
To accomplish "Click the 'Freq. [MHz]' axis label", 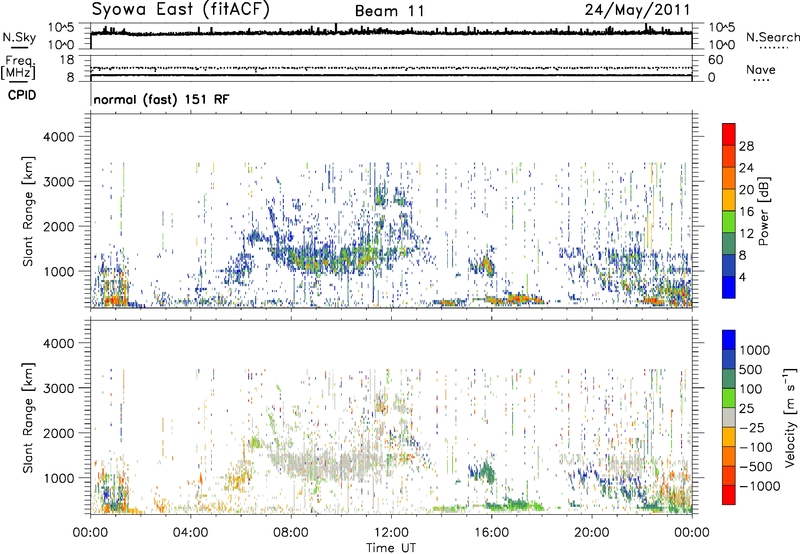I will pyautogui.click(x=18, y=68).
